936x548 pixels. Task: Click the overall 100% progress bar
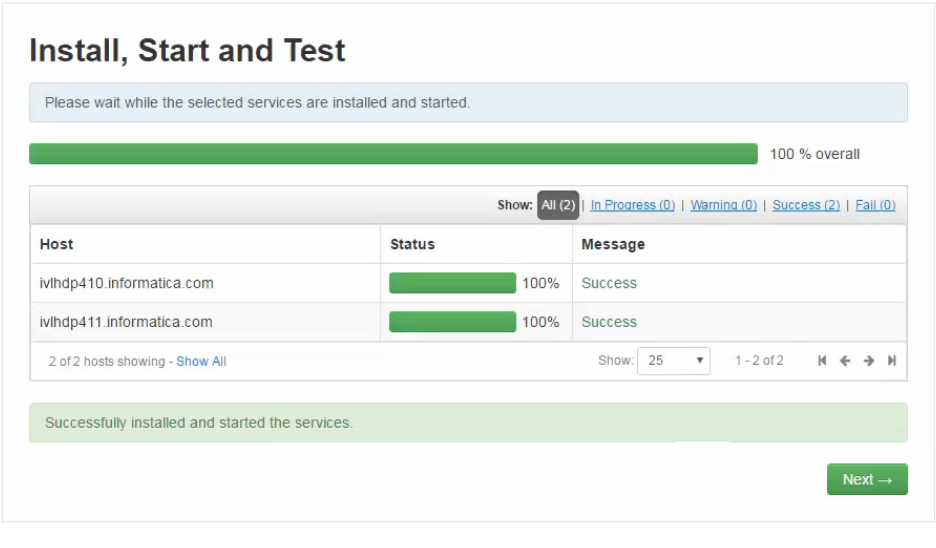[x=393, y=153]
